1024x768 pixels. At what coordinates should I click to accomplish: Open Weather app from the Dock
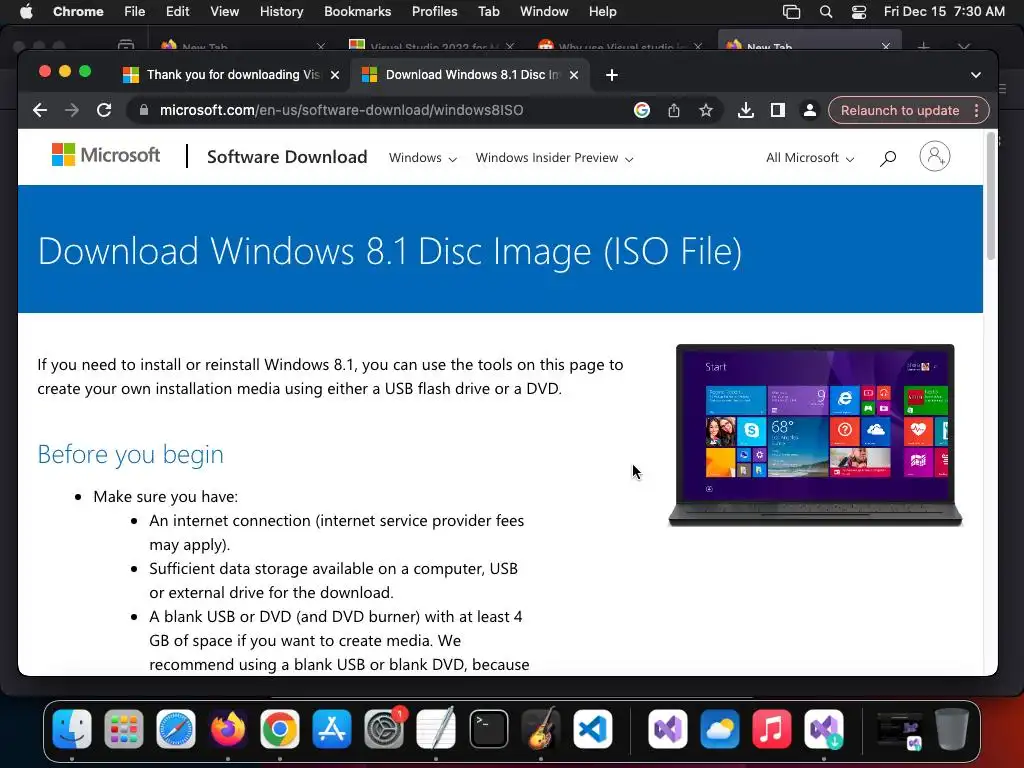click(719, 729)
